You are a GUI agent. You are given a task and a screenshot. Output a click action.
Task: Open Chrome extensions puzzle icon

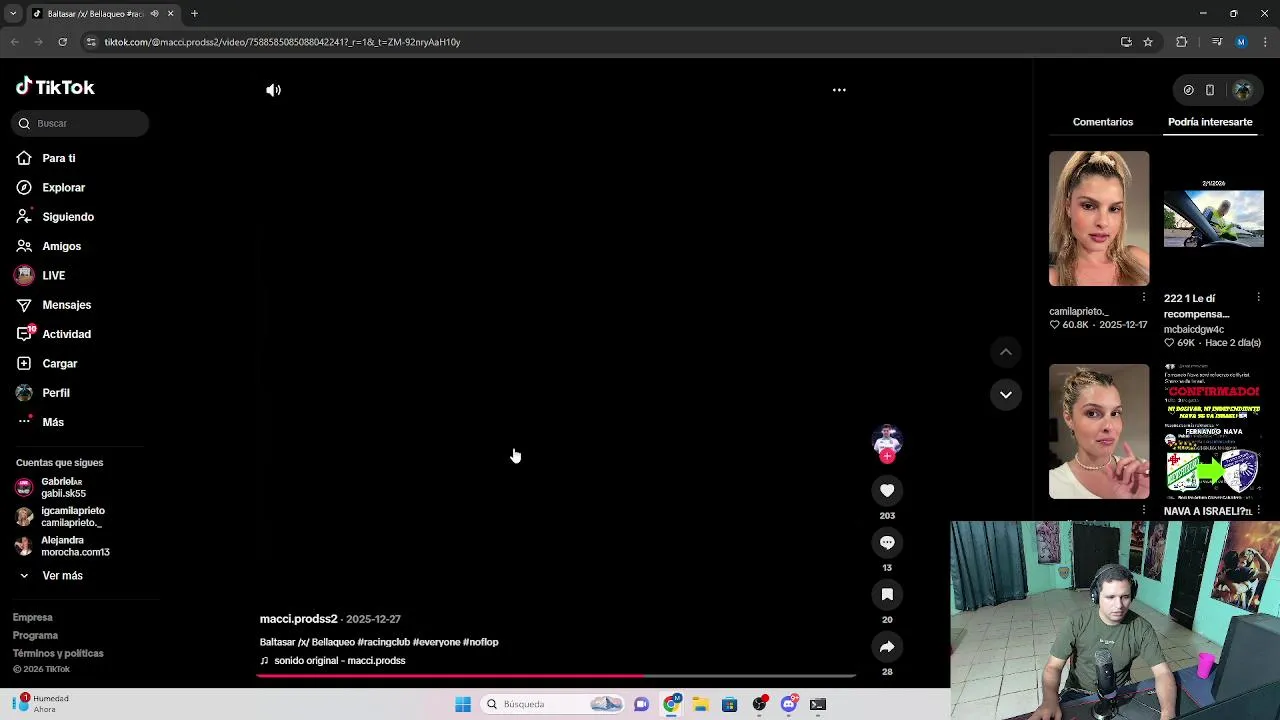[x=1182, y=42]
